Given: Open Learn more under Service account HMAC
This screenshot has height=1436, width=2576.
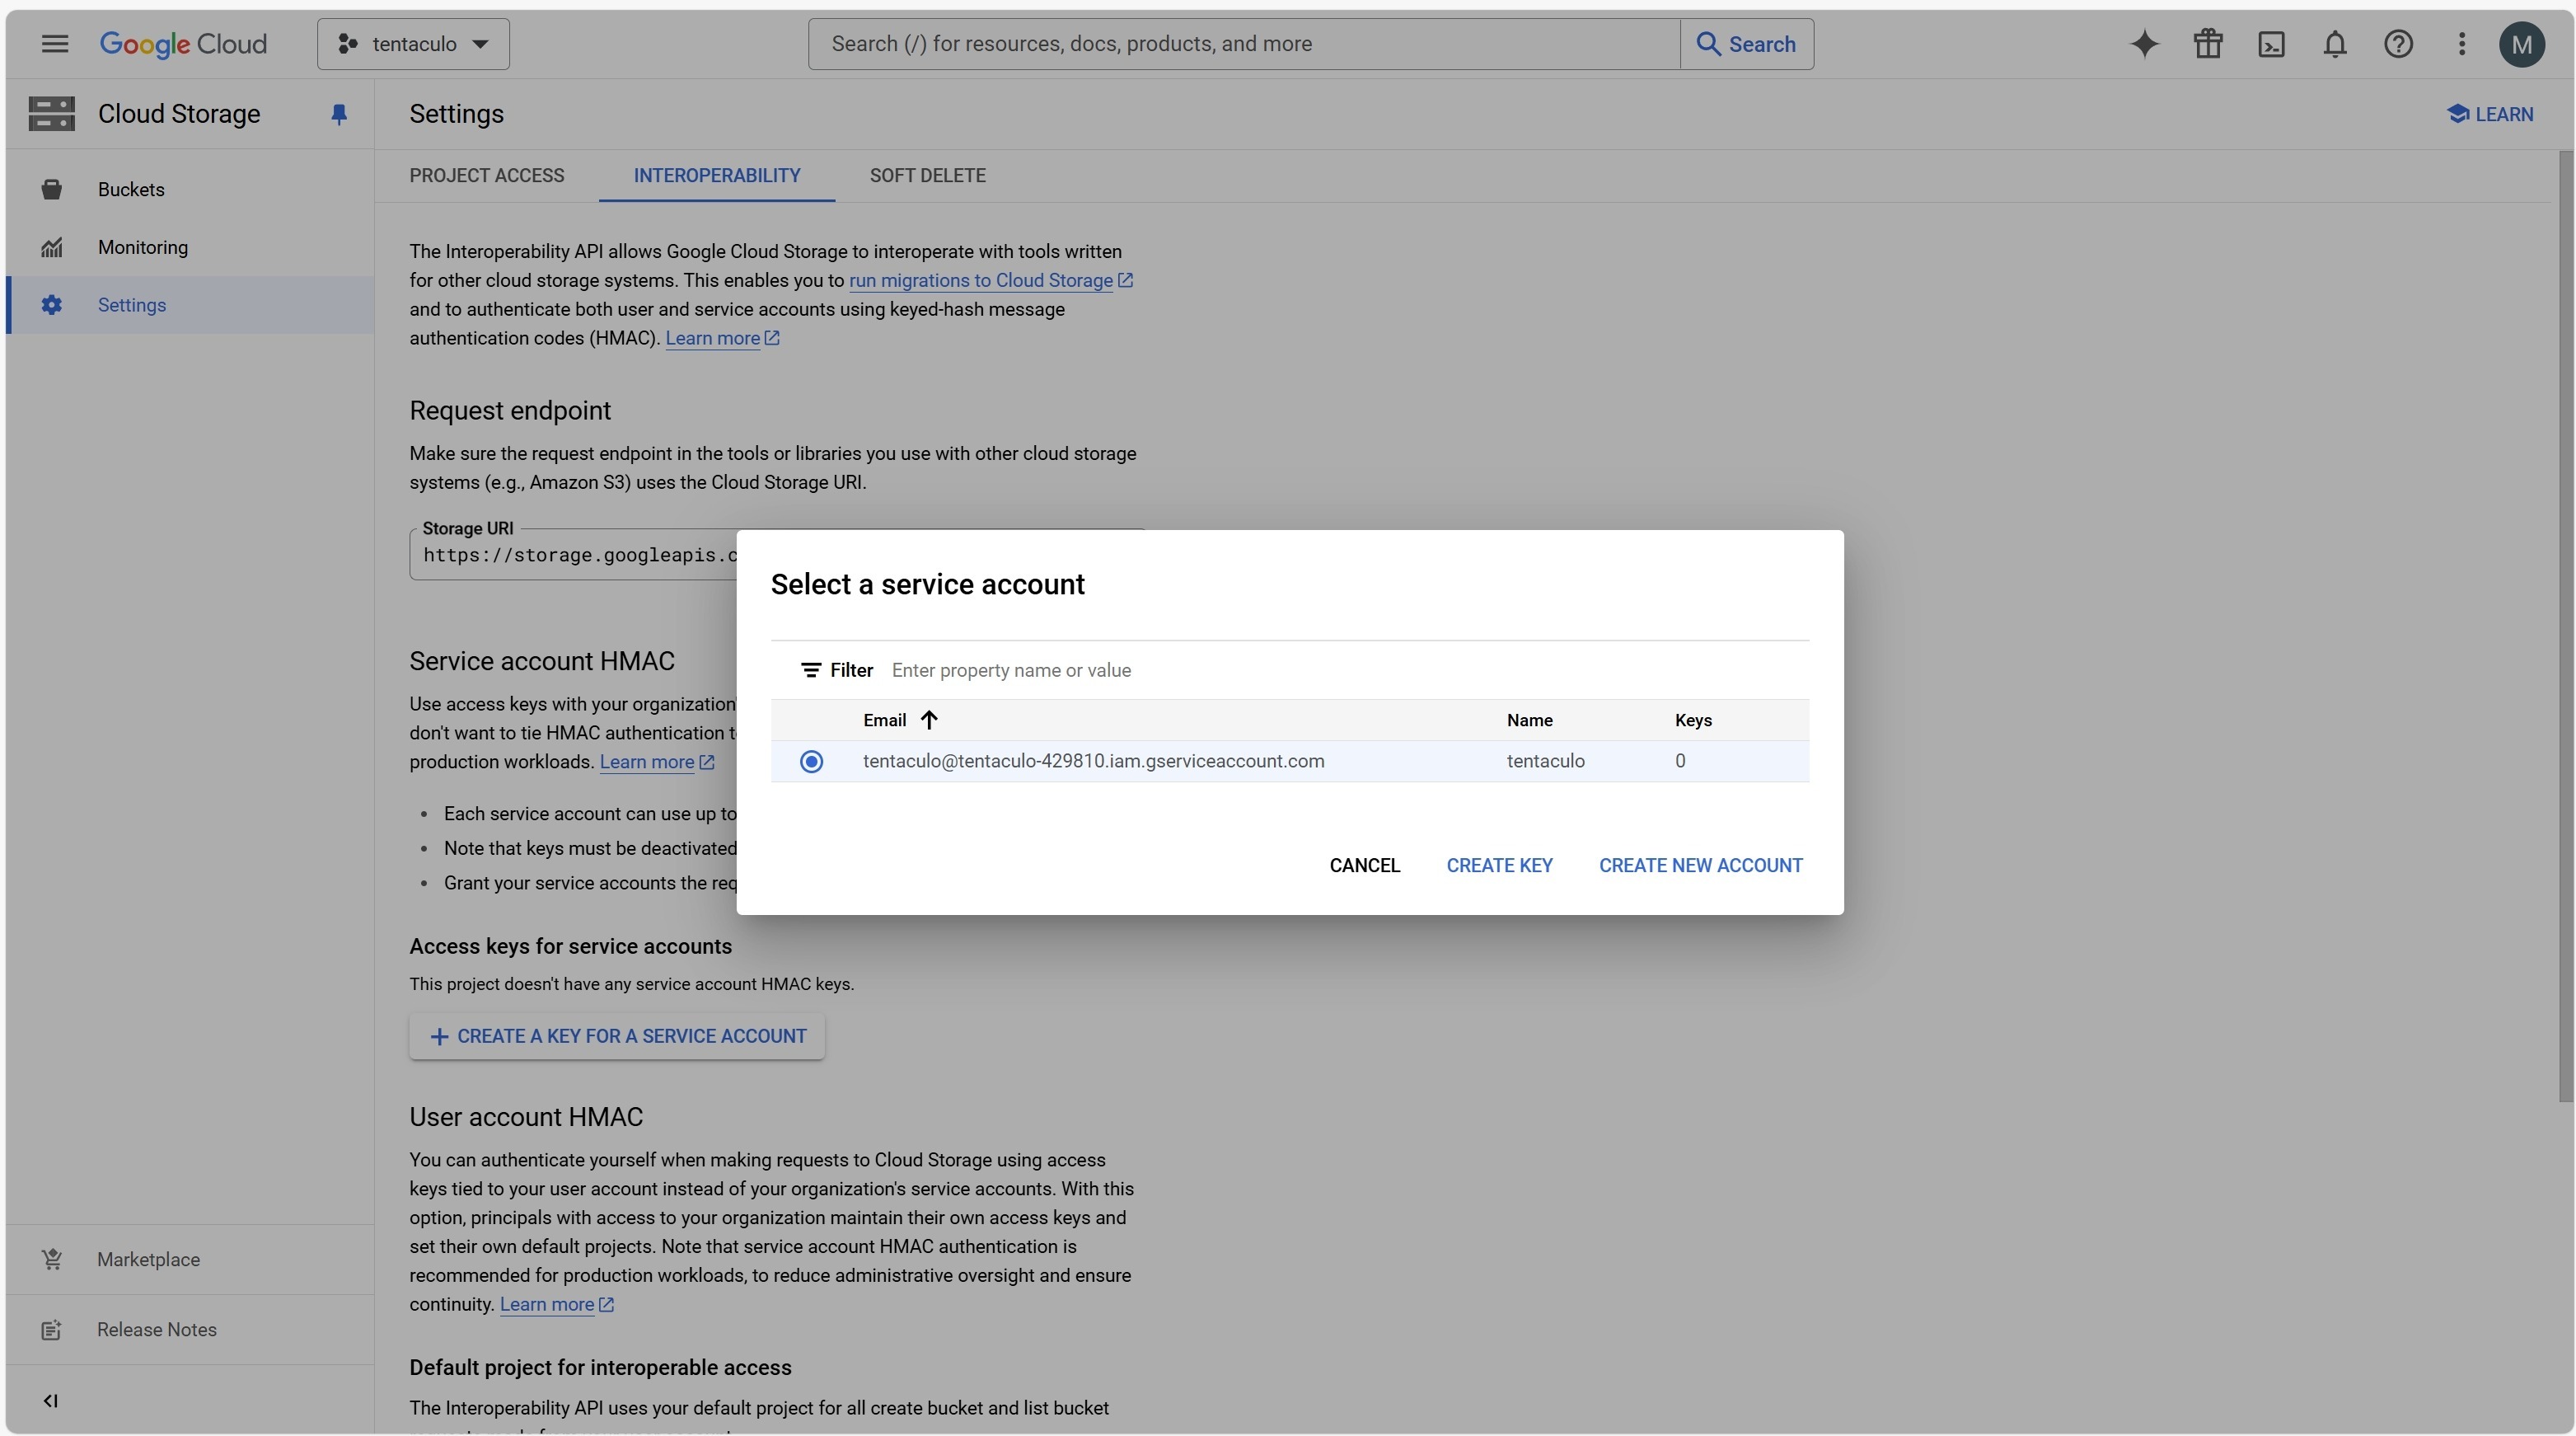Looking at the screenshot, I should (656, 762).
